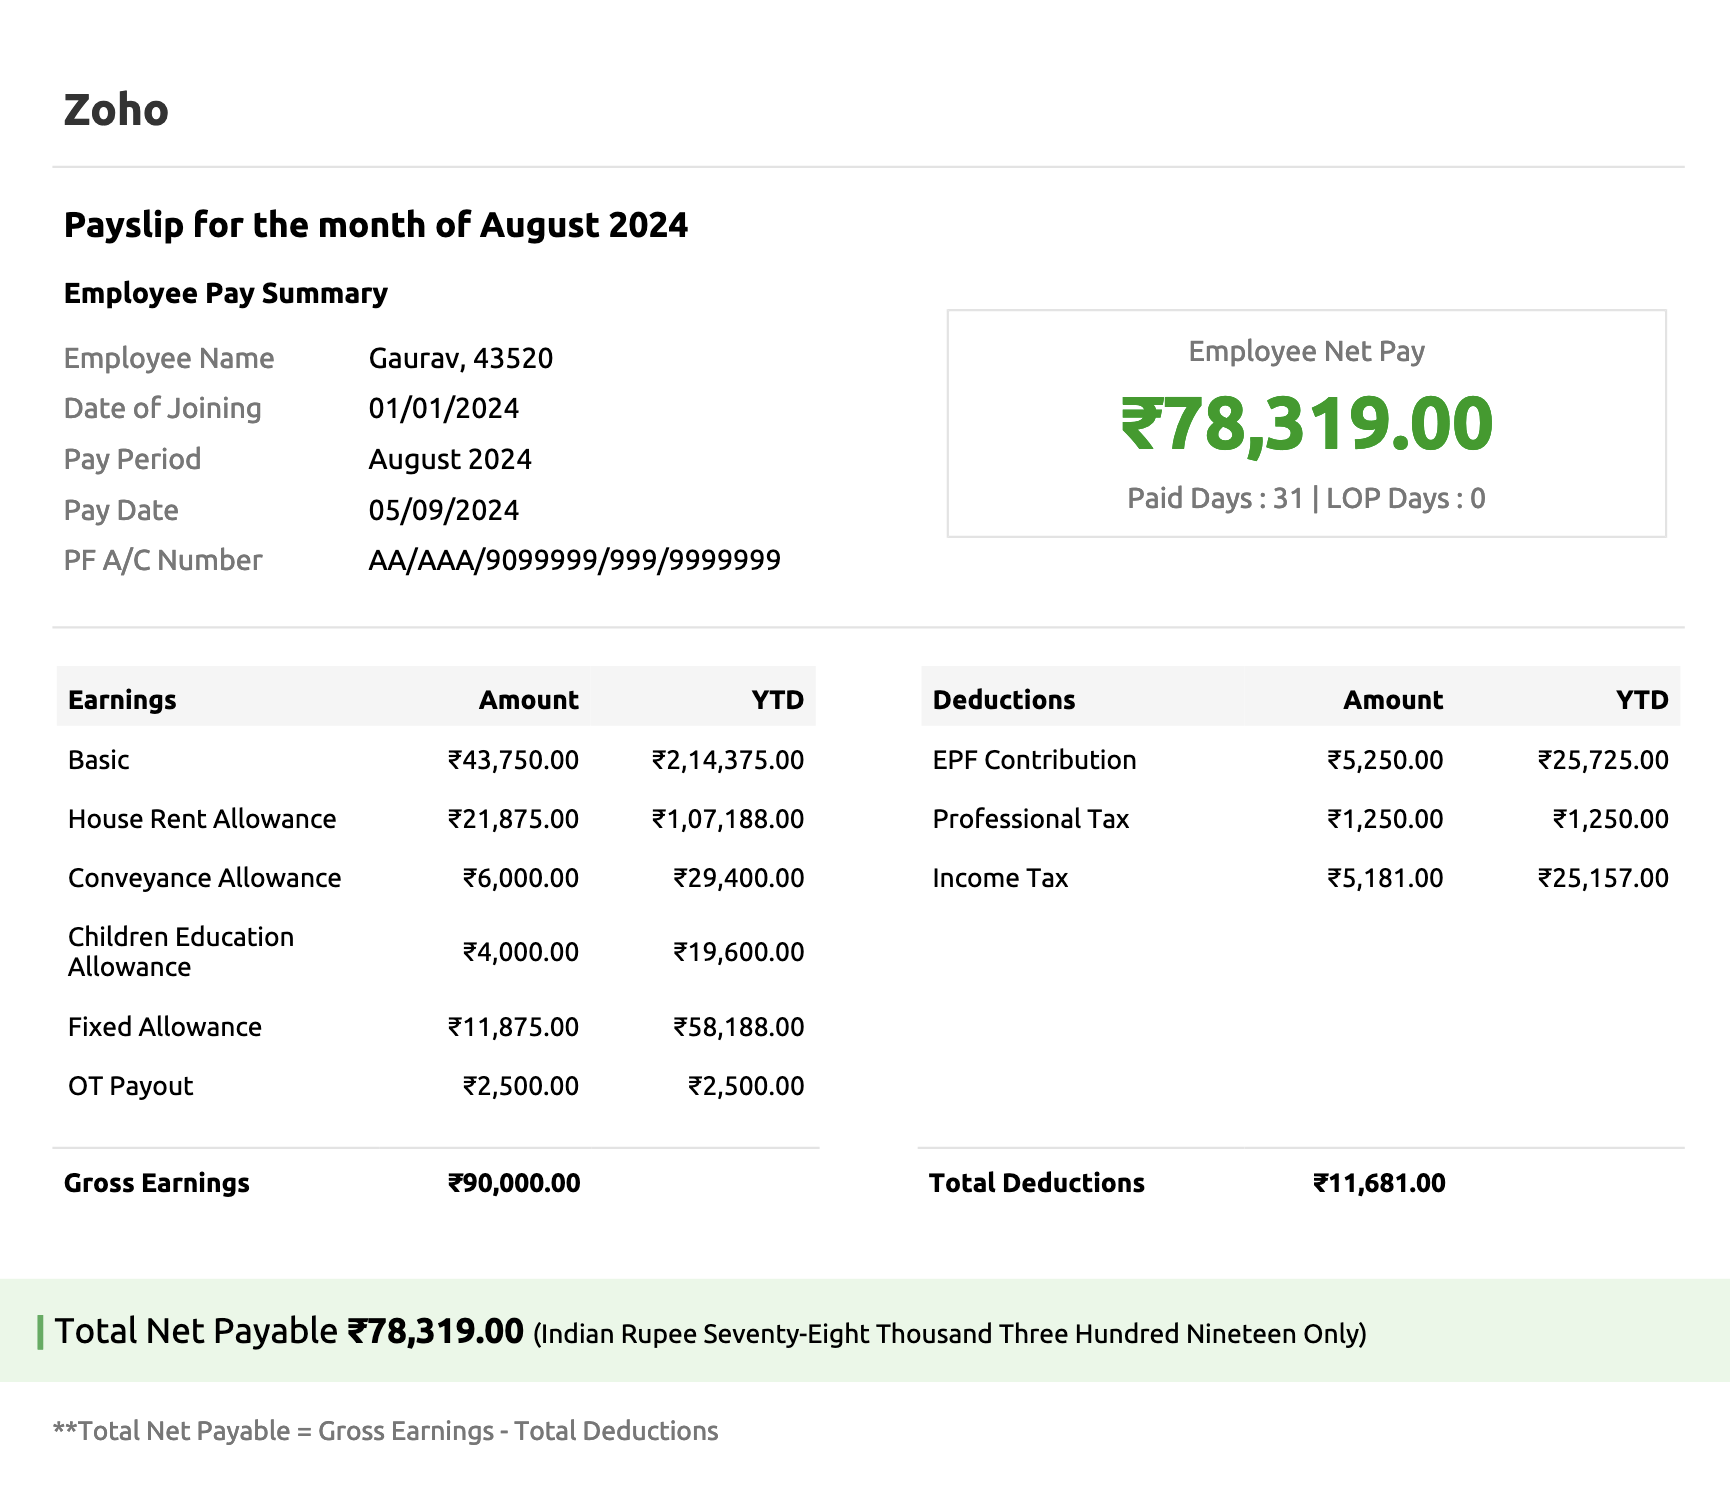1730x1486 pixels.
Task: Select Total Deductions amount ₹11,681.00
Action: click(x=1379, y=1183)
